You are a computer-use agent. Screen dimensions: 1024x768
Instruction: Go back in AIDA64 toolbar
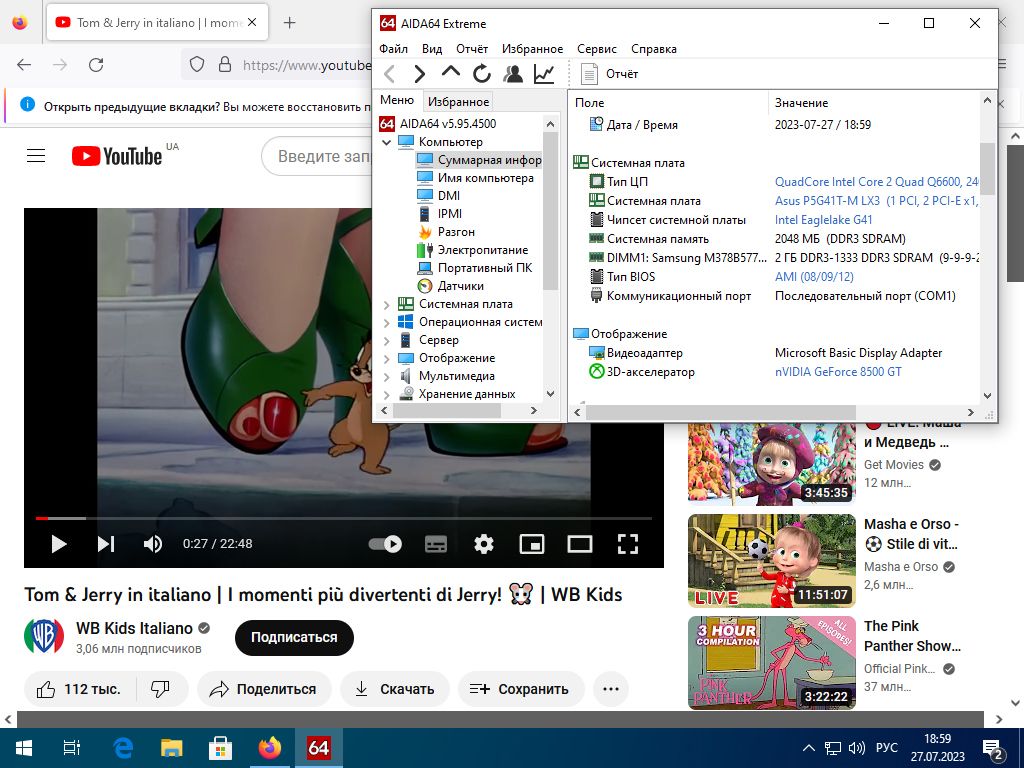(x=389, y=74)
